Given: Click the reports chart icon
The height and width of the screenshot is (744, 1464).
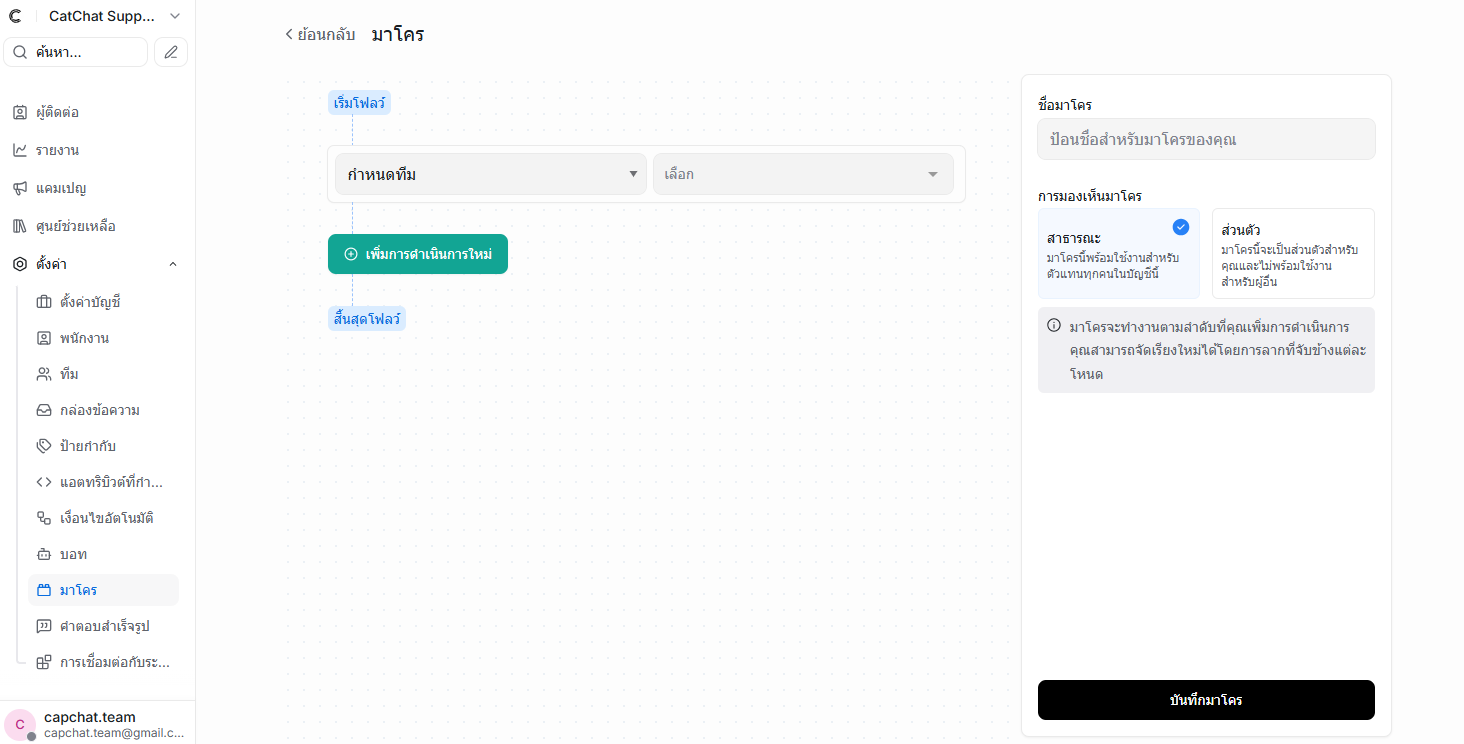Looking at the screenshot, I should pos(20,150).
